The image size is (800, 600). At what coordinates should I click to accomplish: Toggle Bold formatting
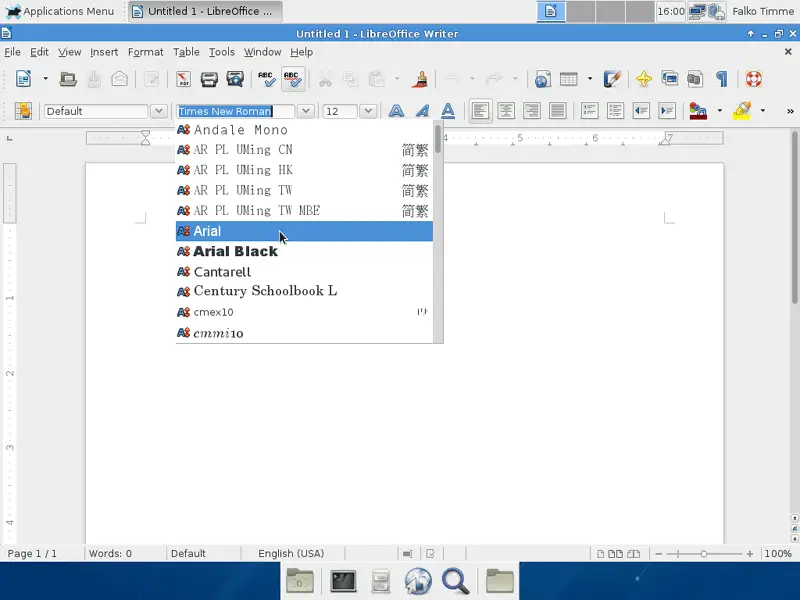[x=396, y=111]
